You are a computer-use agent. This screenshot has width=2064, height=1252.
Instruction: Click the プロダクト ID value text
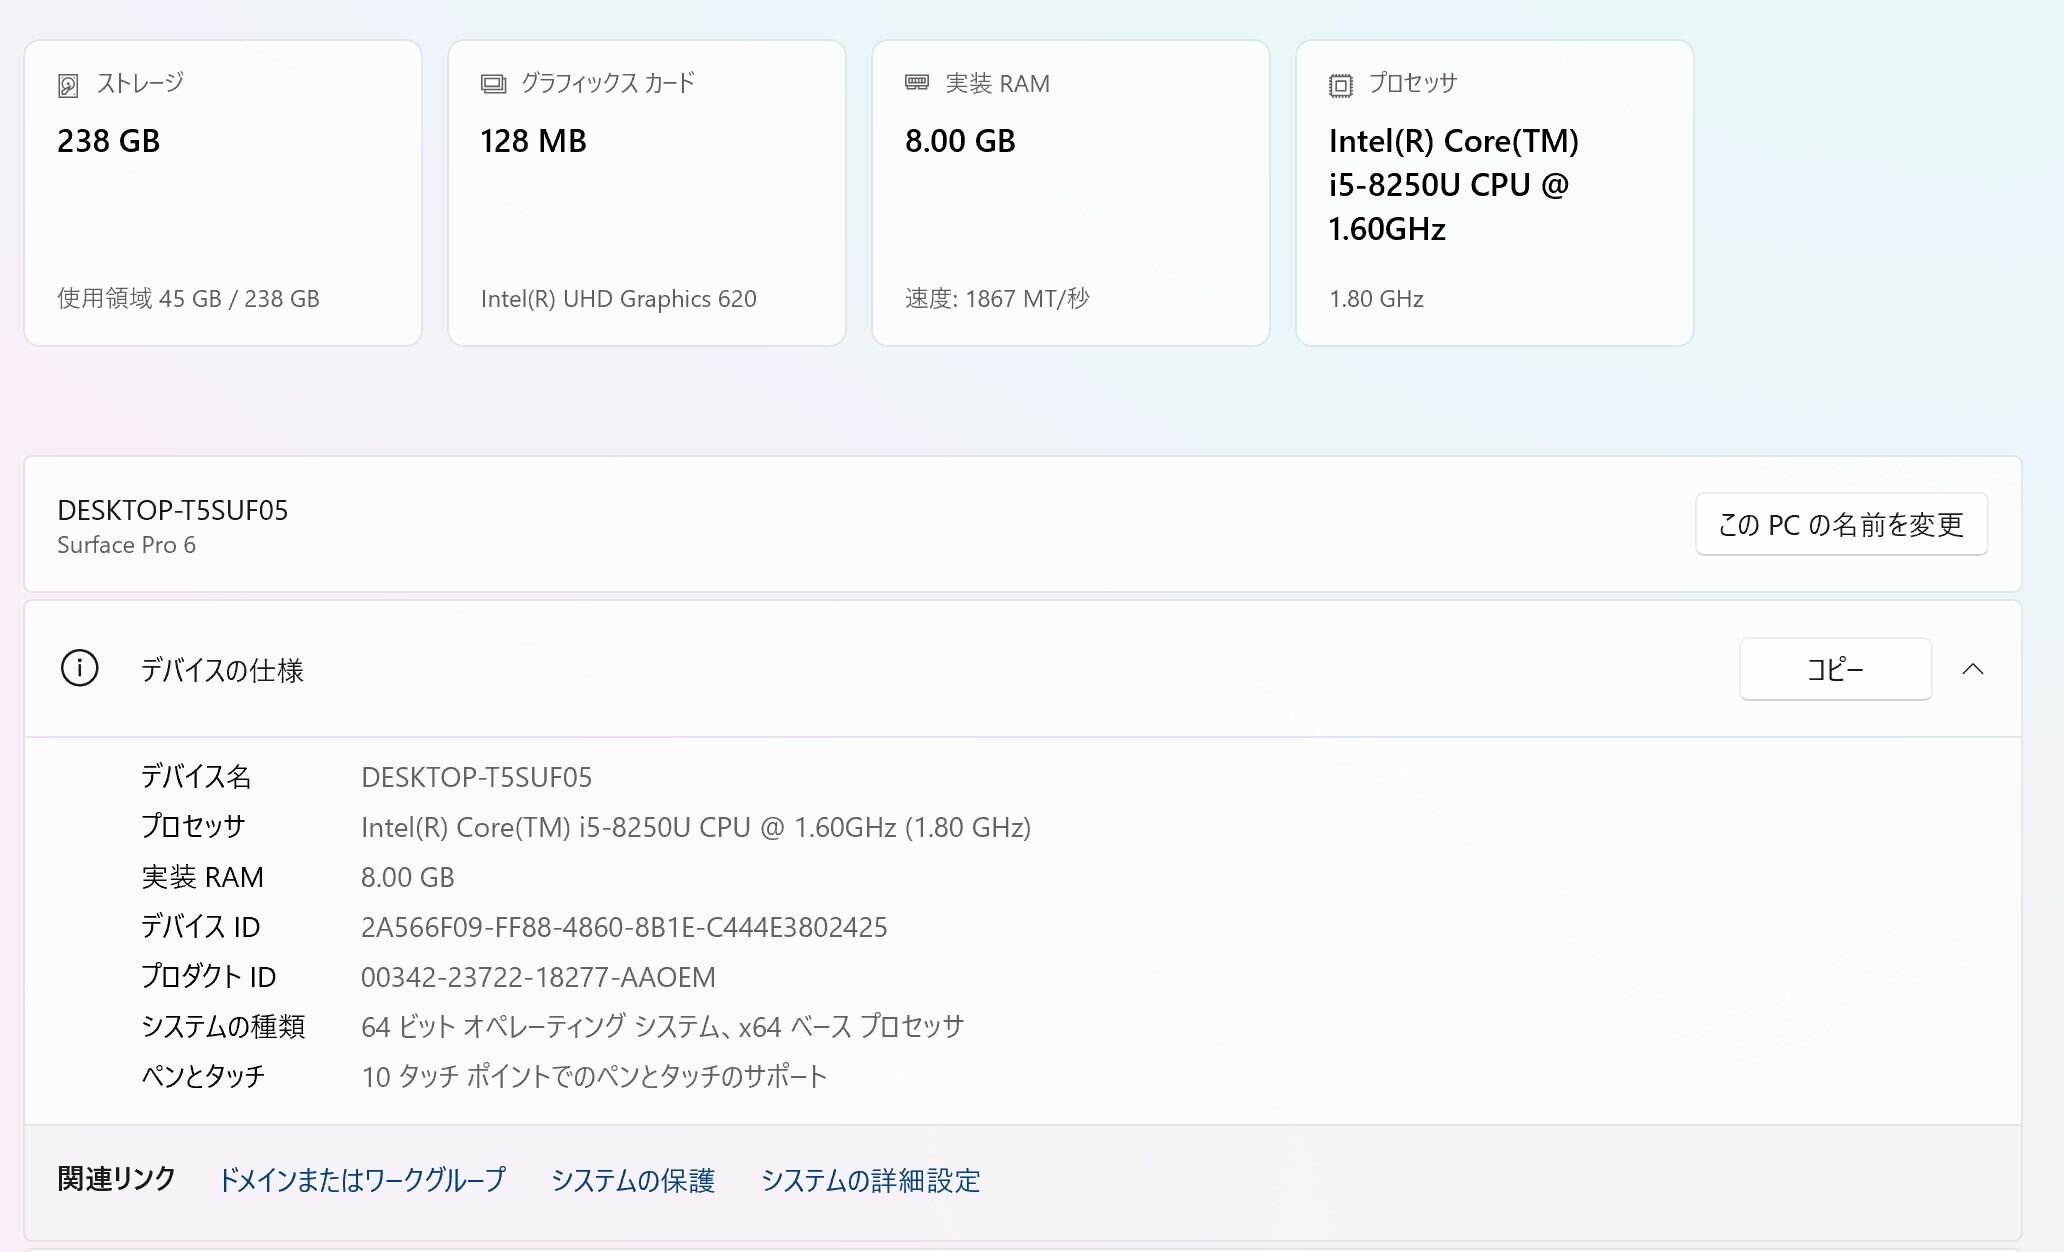point(538,977)
